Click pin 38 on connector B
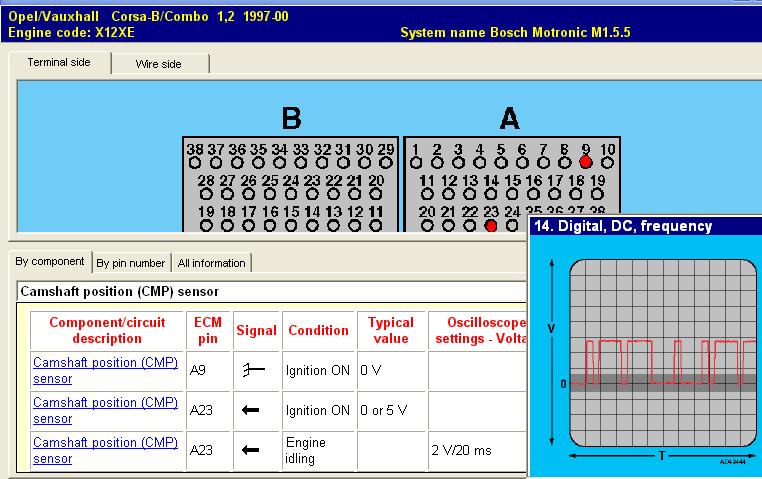762x479 pixels. click(x=195, y=163)
